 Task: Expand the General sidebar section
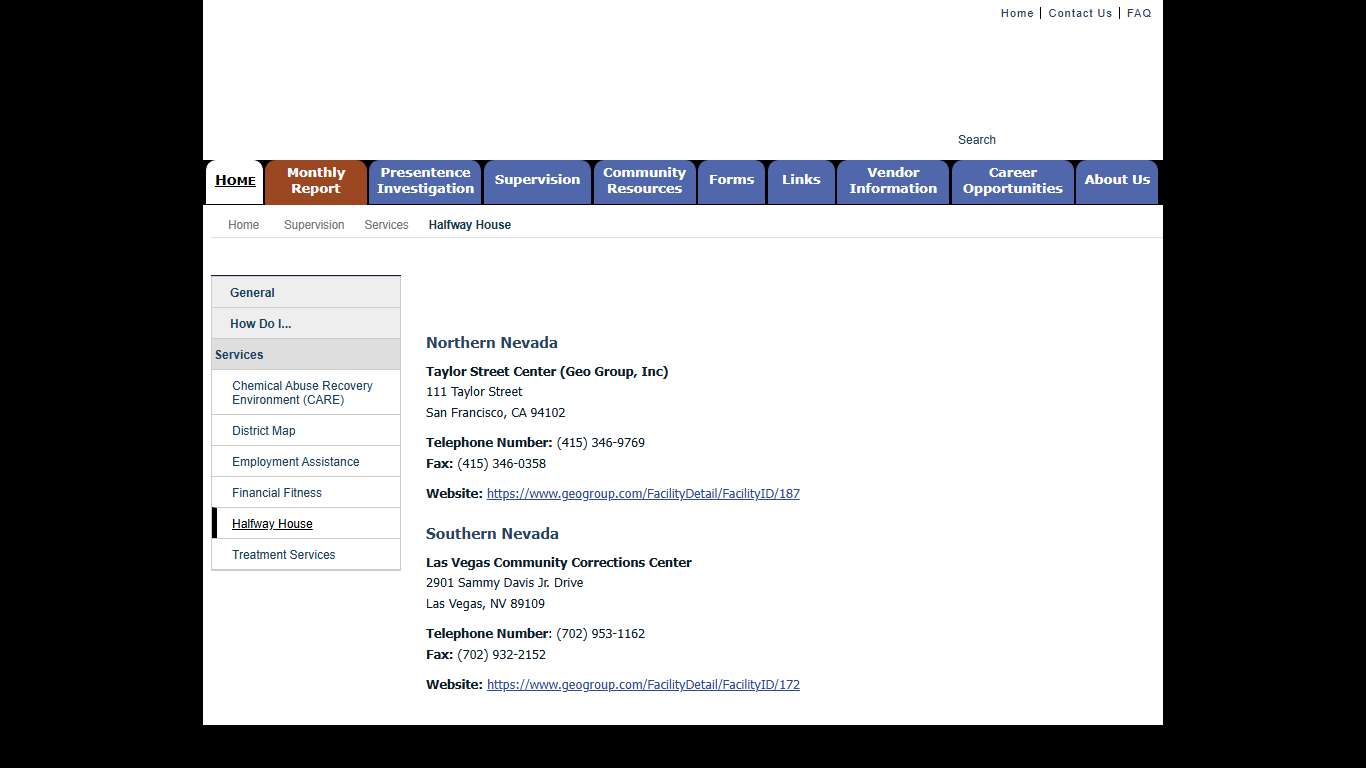pos(252,293)
